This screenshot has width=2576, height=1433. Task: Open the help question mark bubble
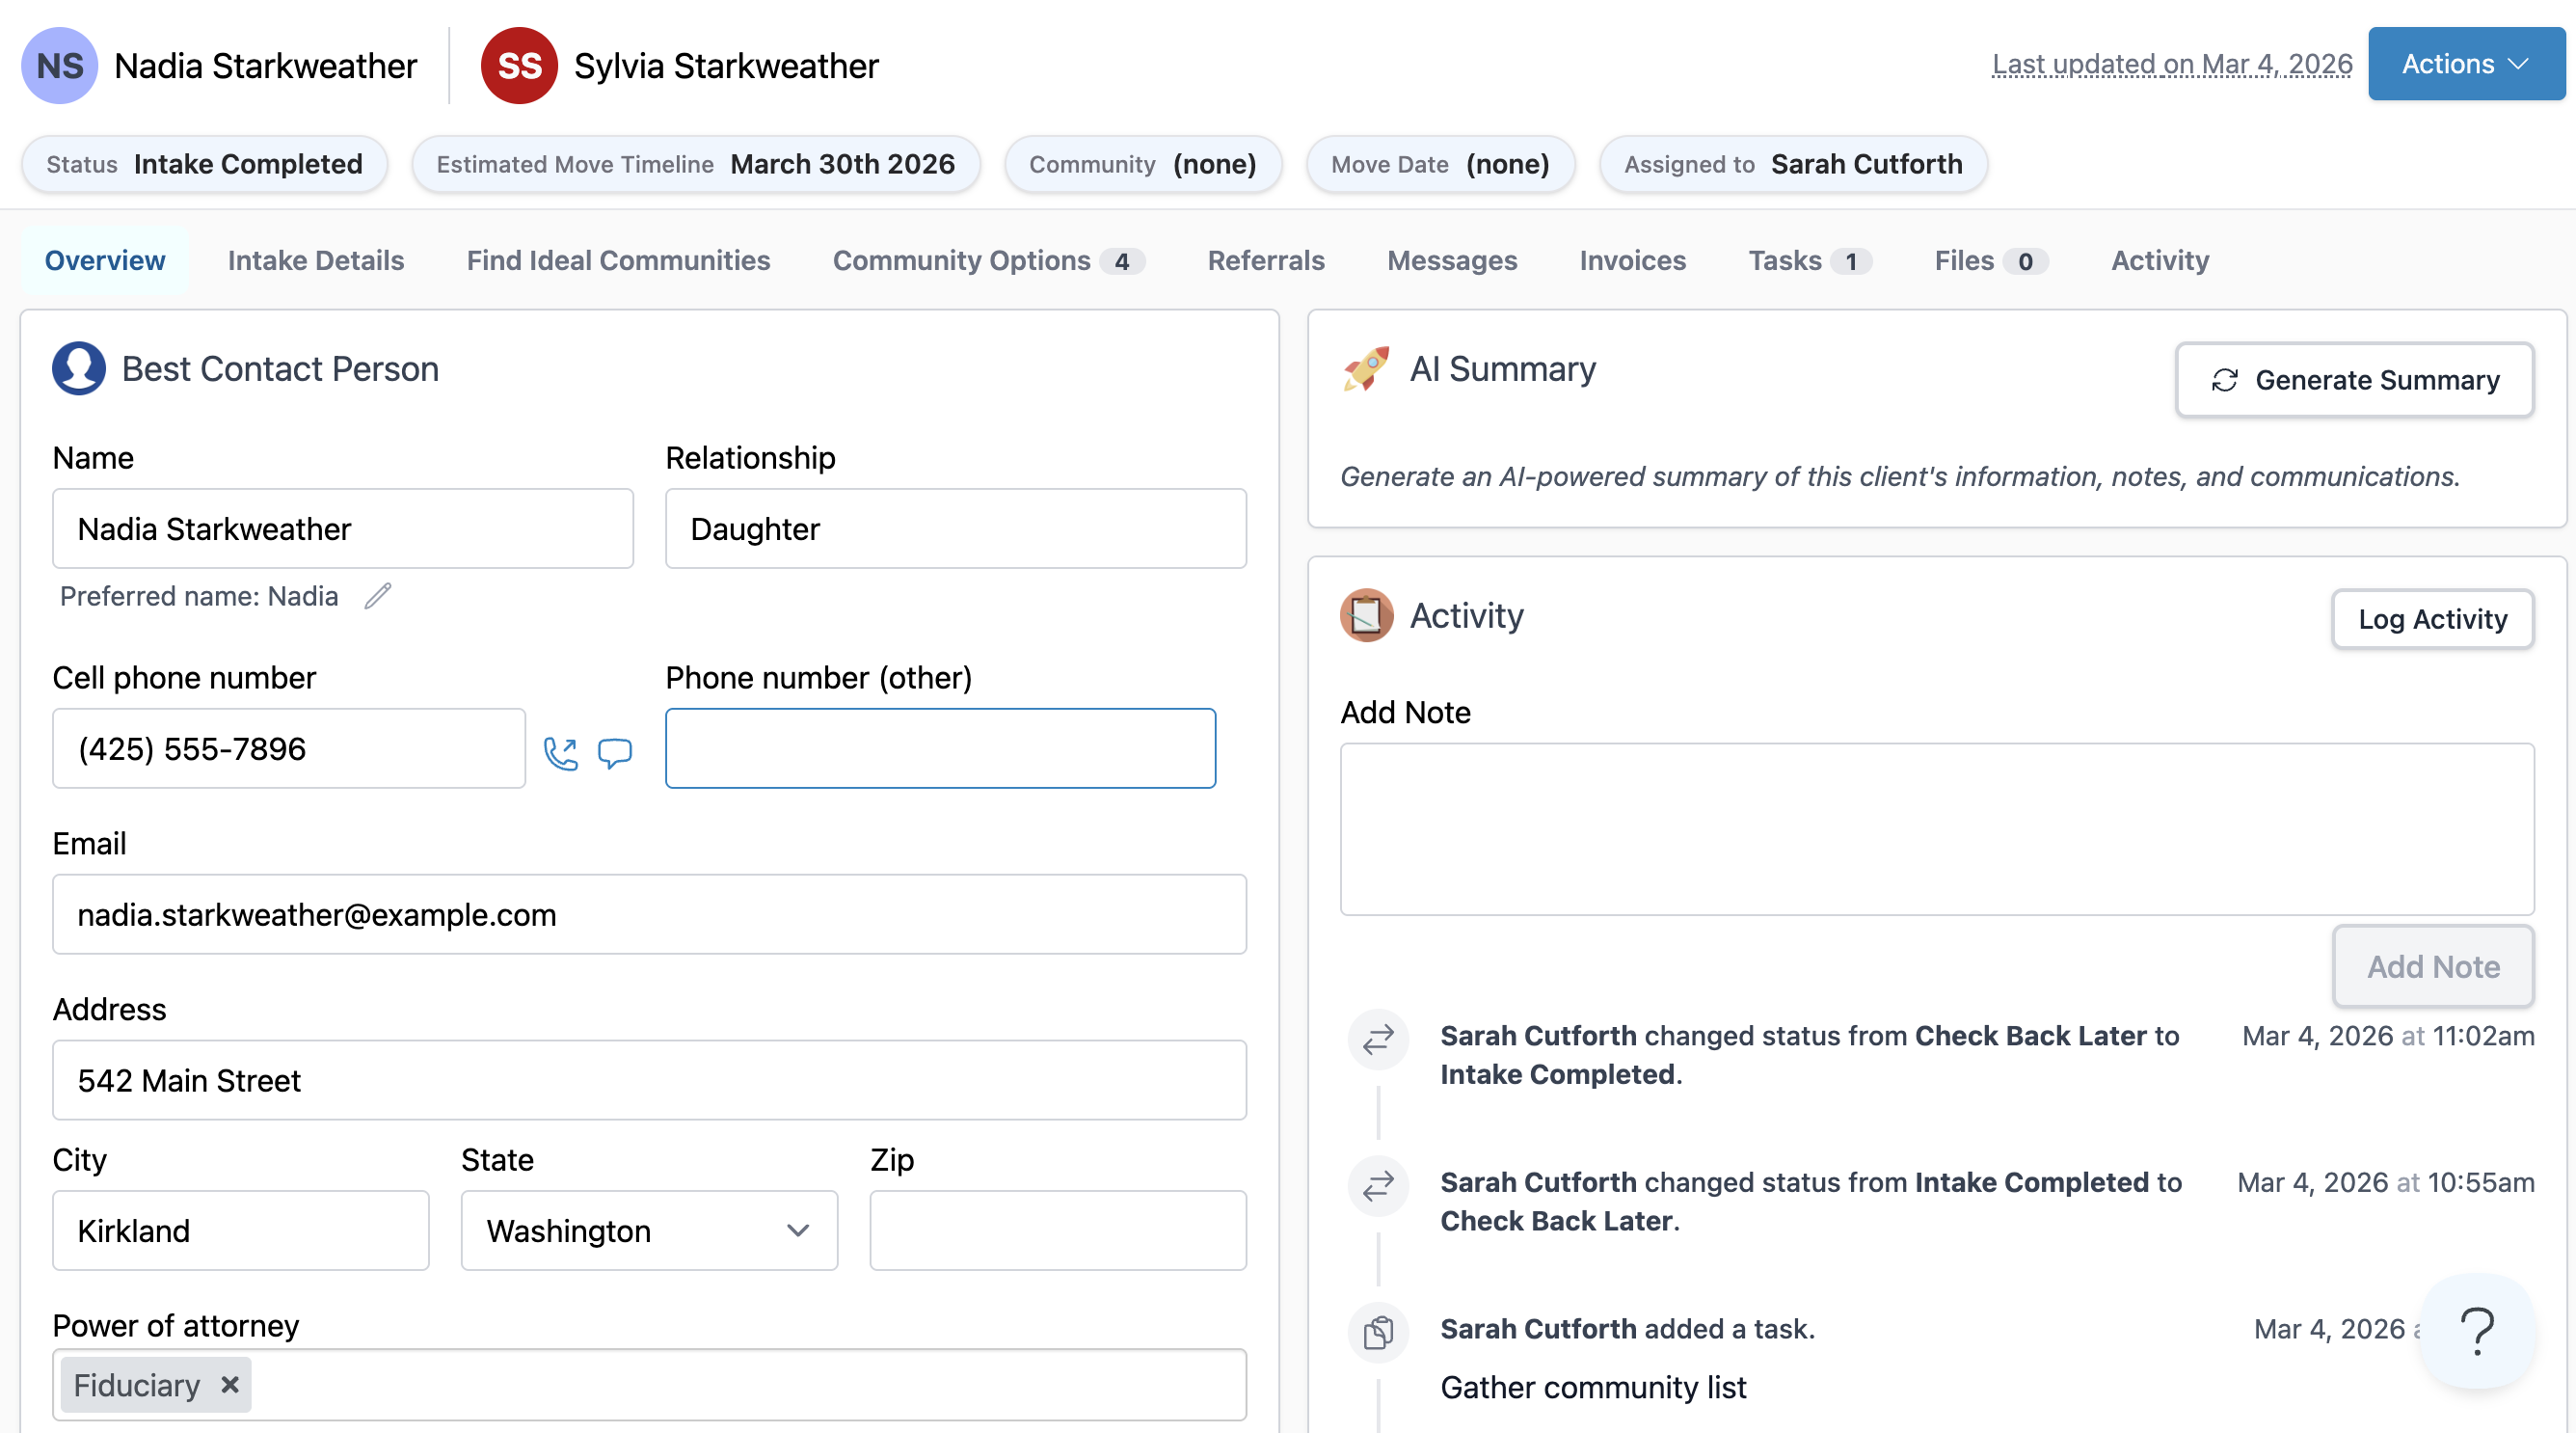pyautogui.click(x=2477, y=1331)
